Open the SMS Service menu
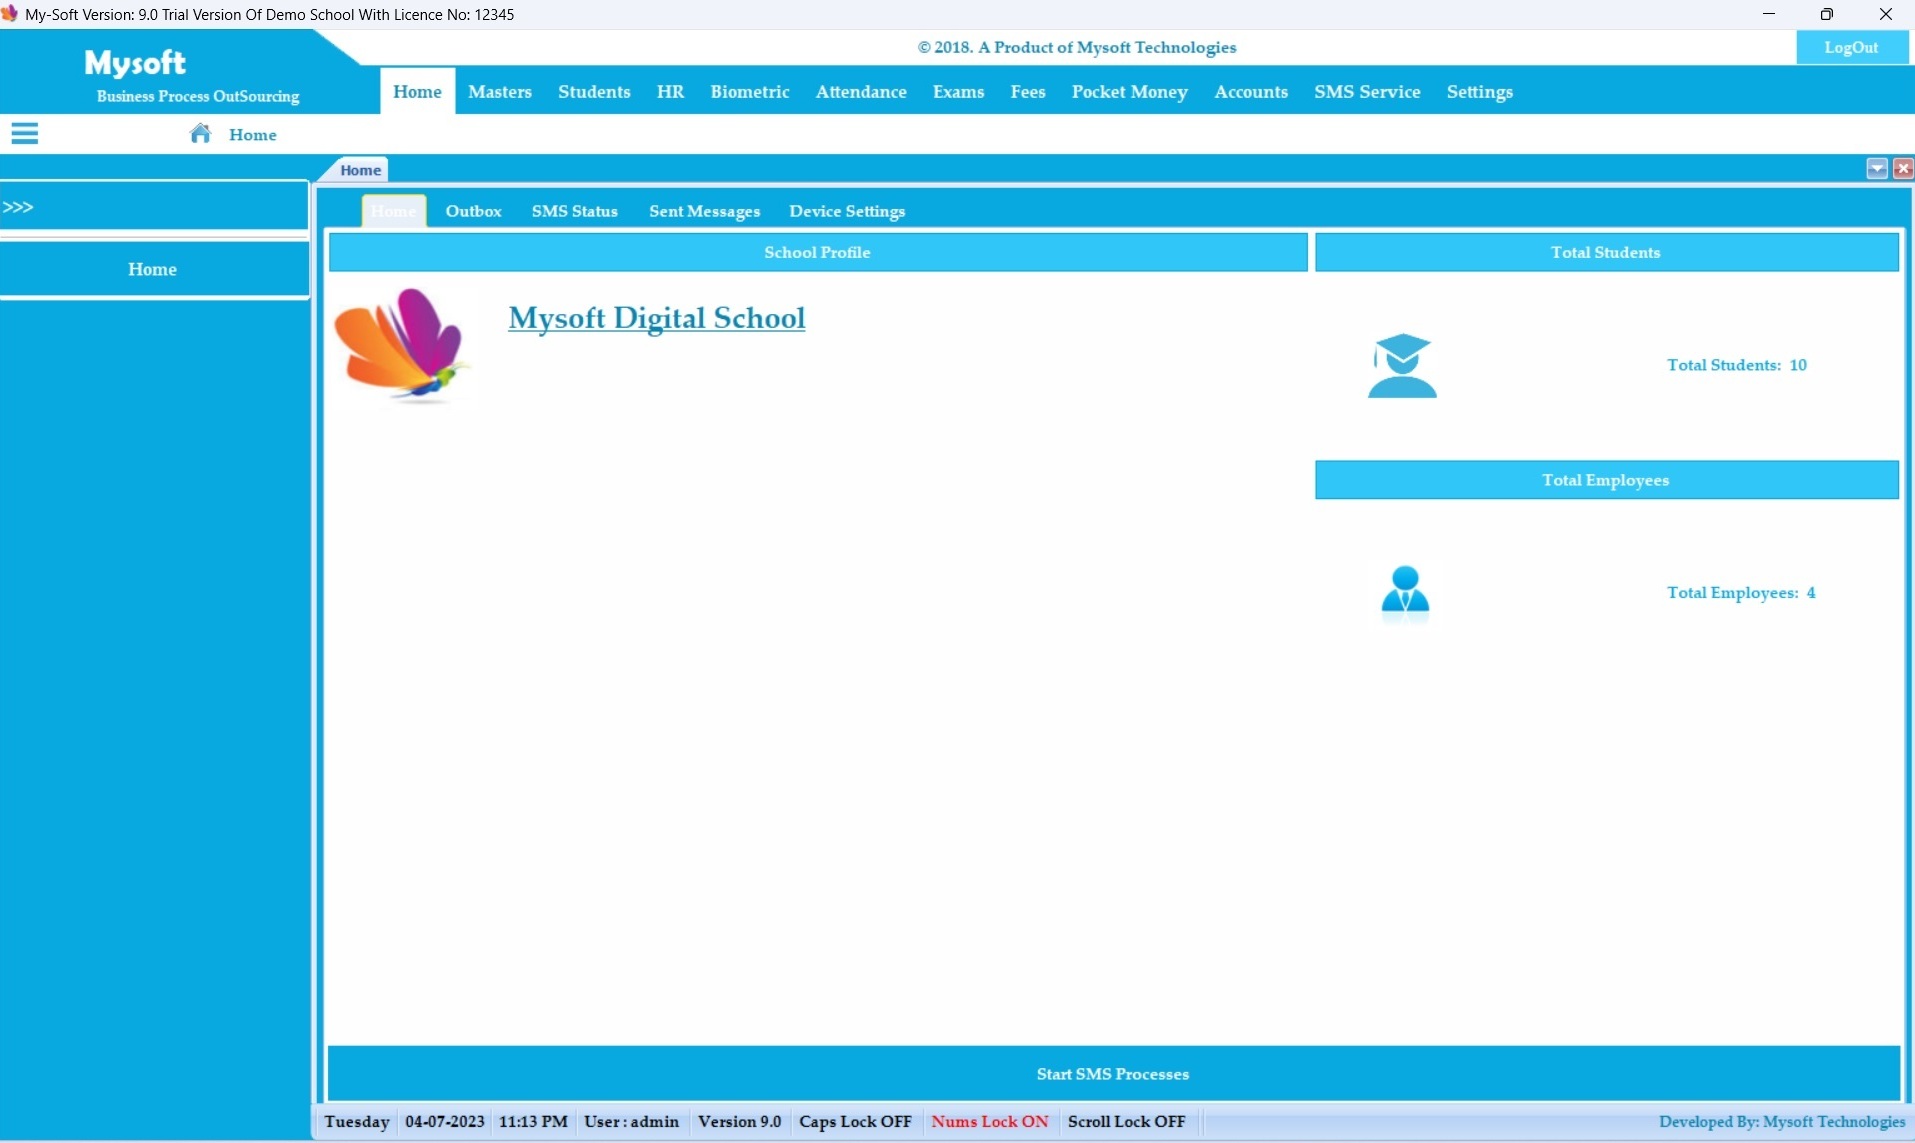Viewport: 1915px width, 1143px height. click(x=1366, y=92)
